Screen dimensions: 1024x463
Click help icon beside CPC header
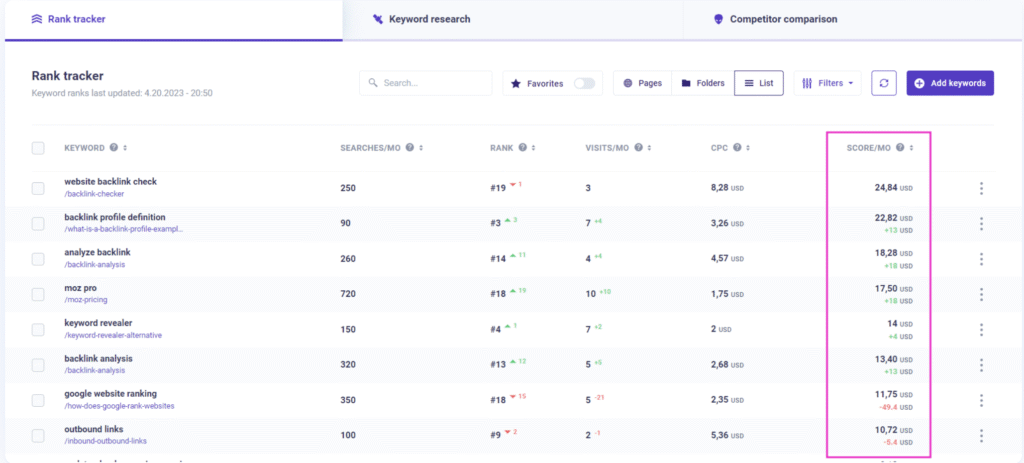(x=737, y=148)
